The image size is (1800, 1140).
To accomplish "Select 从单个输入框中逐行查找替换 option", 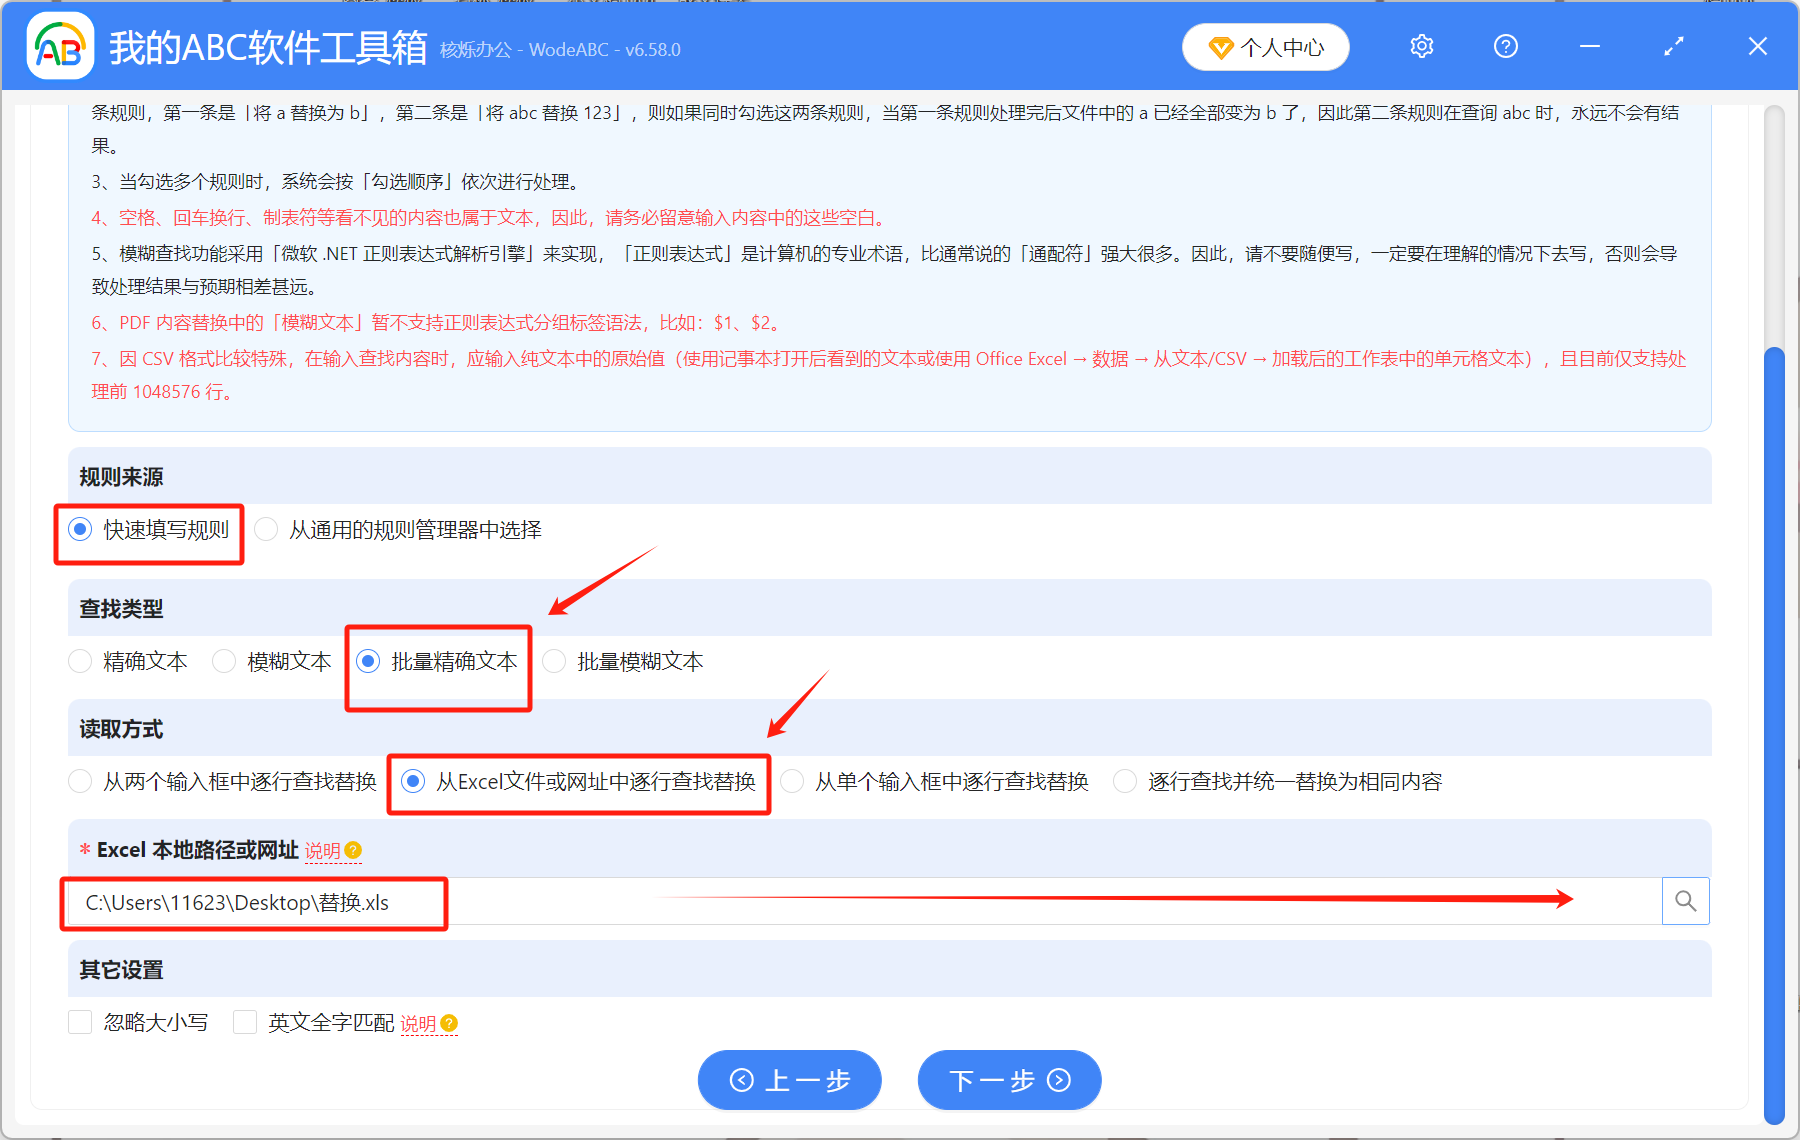I will tap(792, 781).
